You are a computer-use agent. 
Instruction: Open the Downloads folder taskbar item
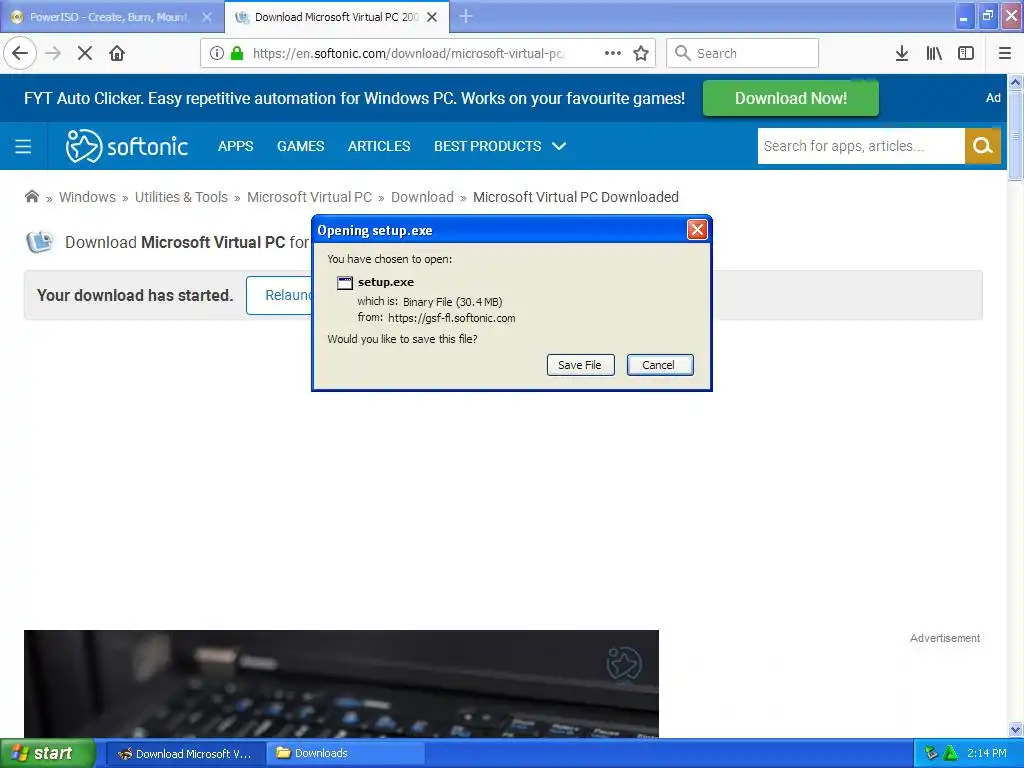click(x=346, y=754)
